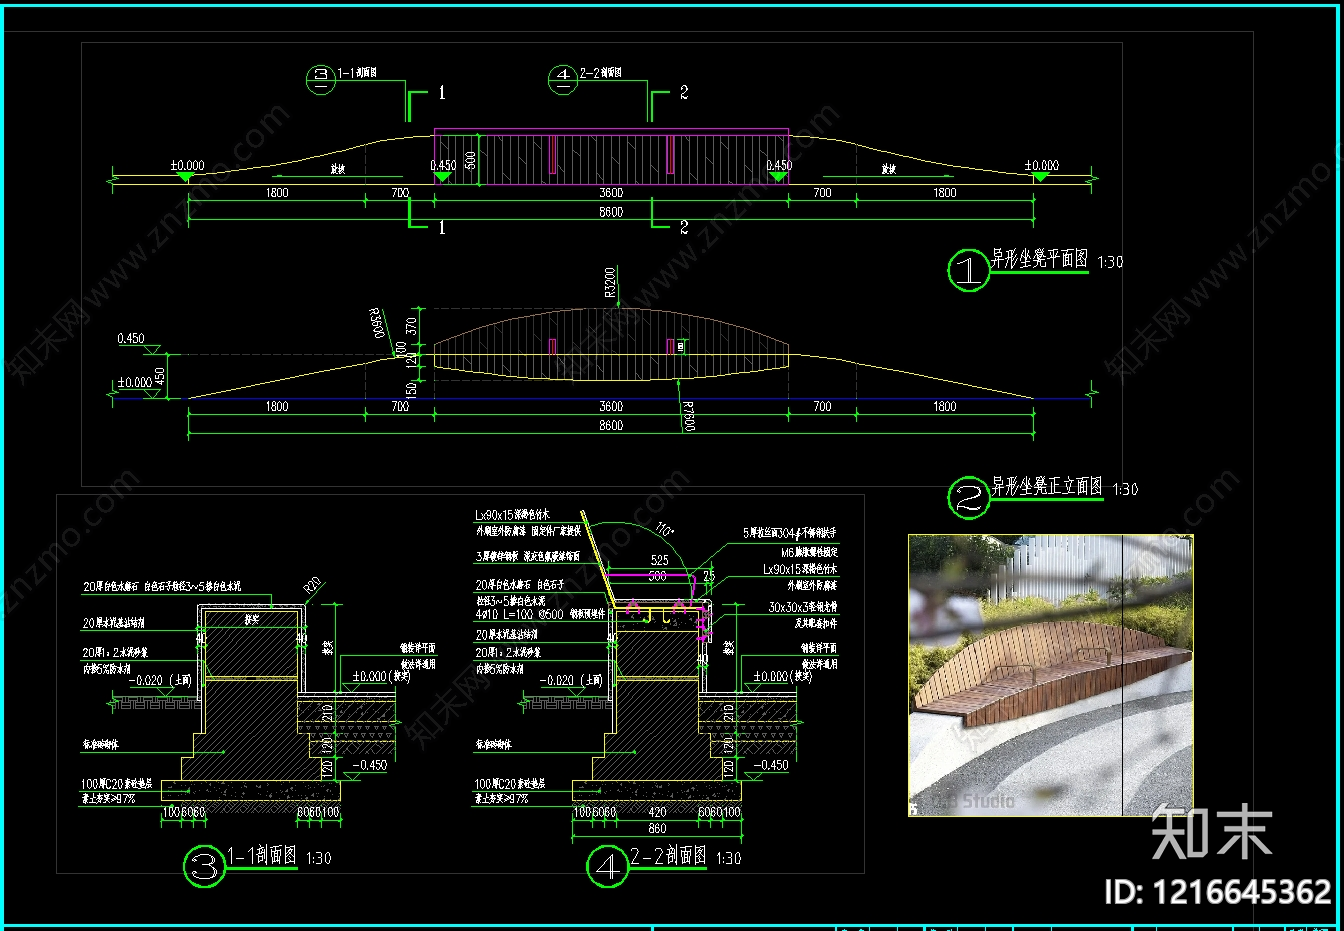The width and height of the screenshot is (1344, 931).
Task: Select the 8600 overall dimension in plan view
Action: coord(611,212)
